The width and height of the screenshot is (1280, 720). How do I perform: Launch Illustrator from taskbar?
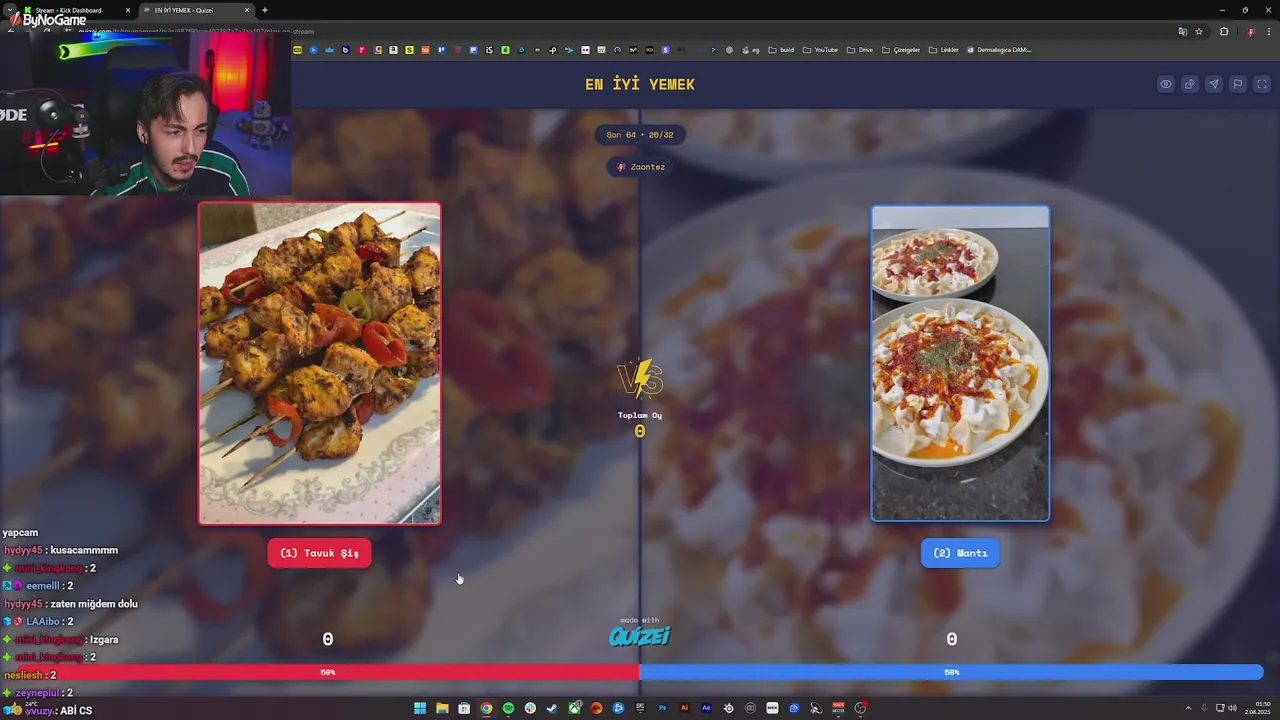[x=684, y=708]
